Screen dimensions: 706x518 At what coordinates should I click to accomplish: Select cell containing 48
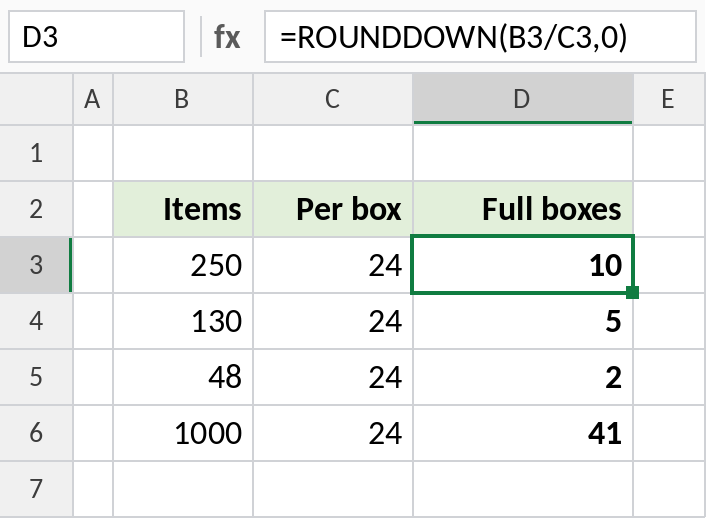tap(183, 377)
